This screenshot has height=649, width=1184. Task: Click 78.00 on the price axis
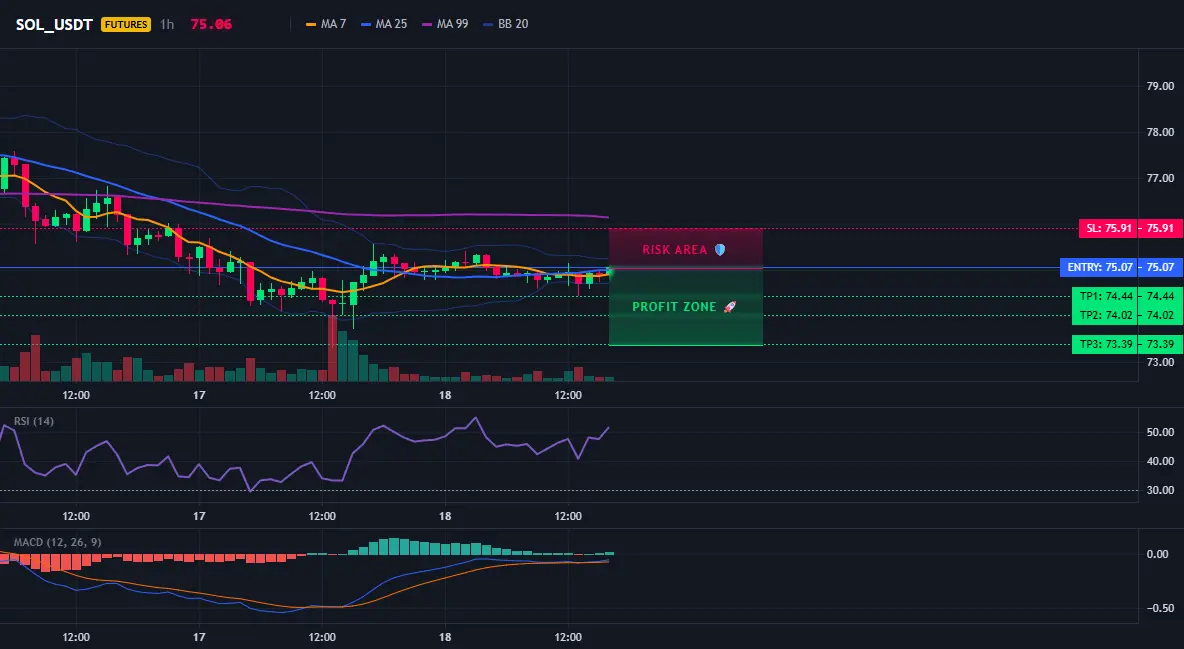coord(1160,132)
